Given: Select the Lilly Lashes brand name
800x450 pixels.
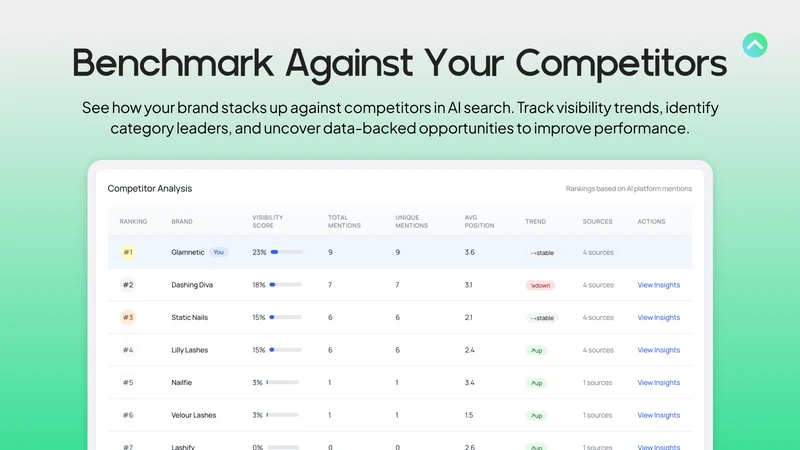Looking at the screenshot, I should coord(189,350).
